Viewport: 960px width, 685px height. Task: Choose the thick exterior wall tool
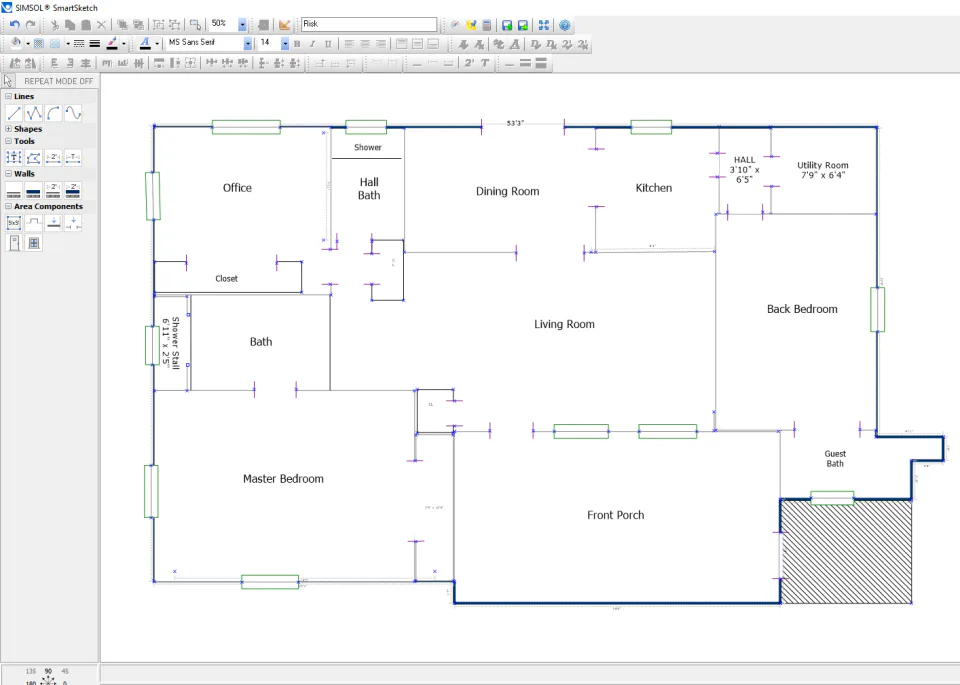tap(34, 190)
